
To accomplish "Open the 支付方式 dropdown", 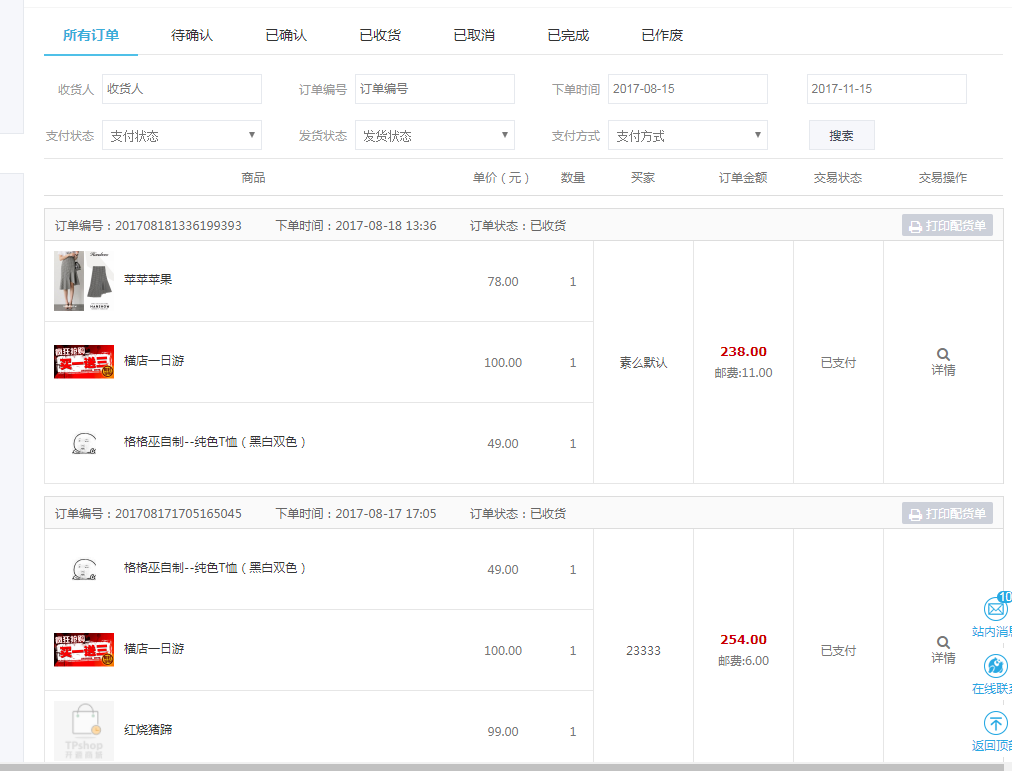I will (688, 136).
